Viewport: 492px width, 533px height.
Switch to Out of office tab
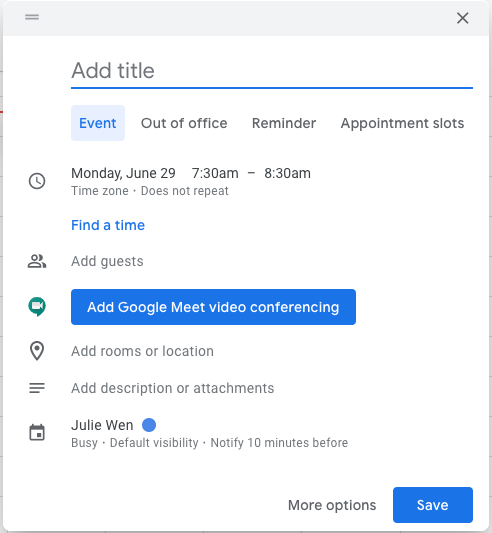[x=184, y=123]
